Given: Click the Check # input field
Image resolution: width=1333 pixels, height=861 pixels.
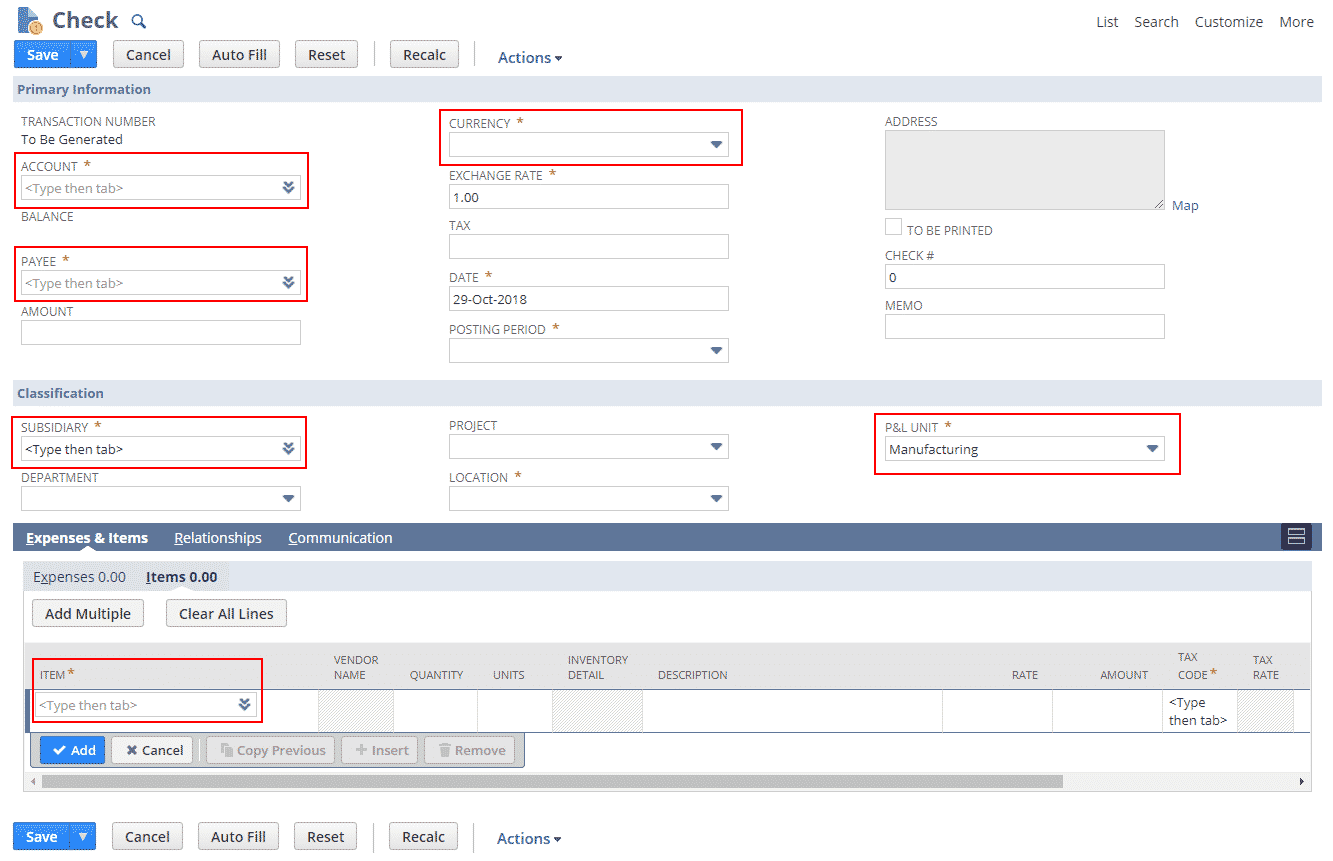Looking at the screenshot, I should (x=1025, y=276).
